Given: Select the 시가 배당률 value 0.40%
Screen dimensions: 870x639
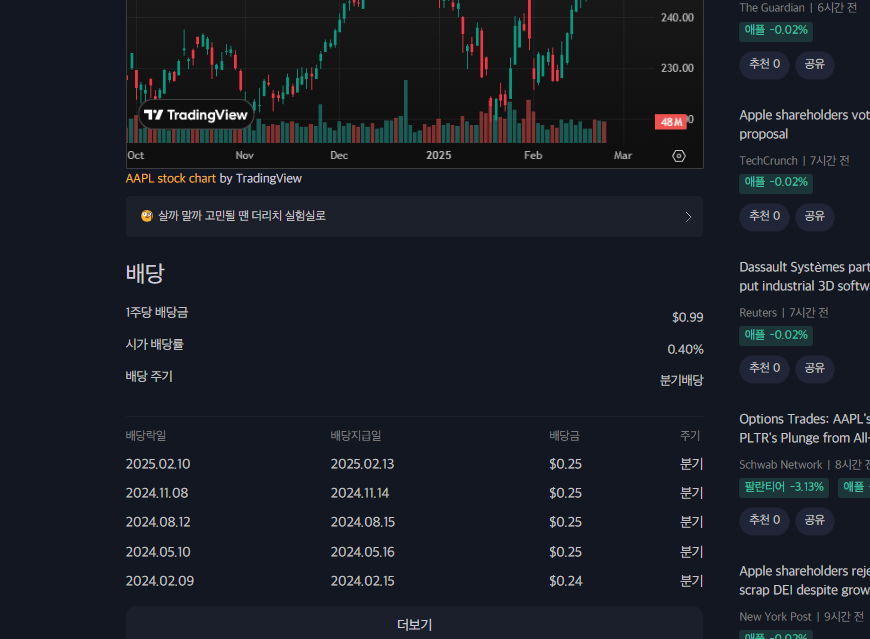Looking at the screenshot, I should 685,349.
